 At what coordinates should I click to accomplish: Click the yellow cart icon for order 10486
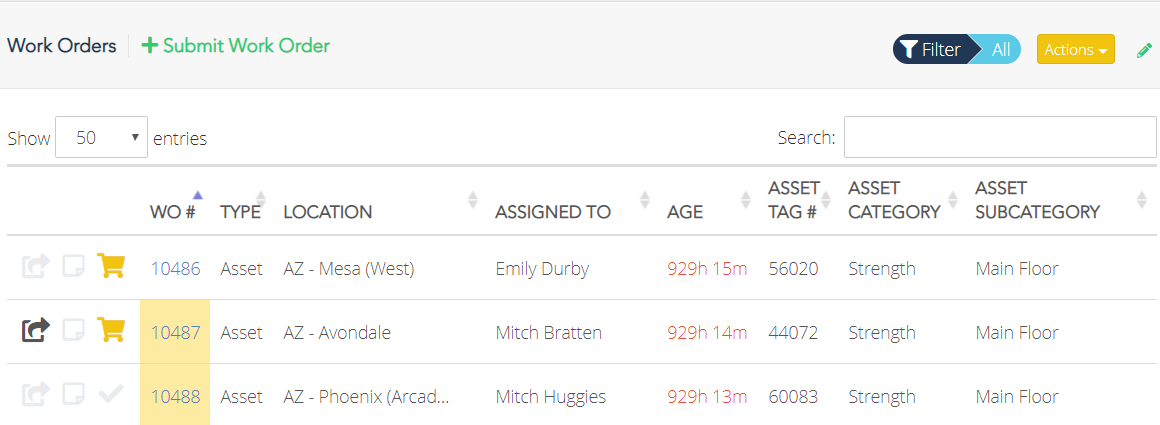tap(111, 266)
